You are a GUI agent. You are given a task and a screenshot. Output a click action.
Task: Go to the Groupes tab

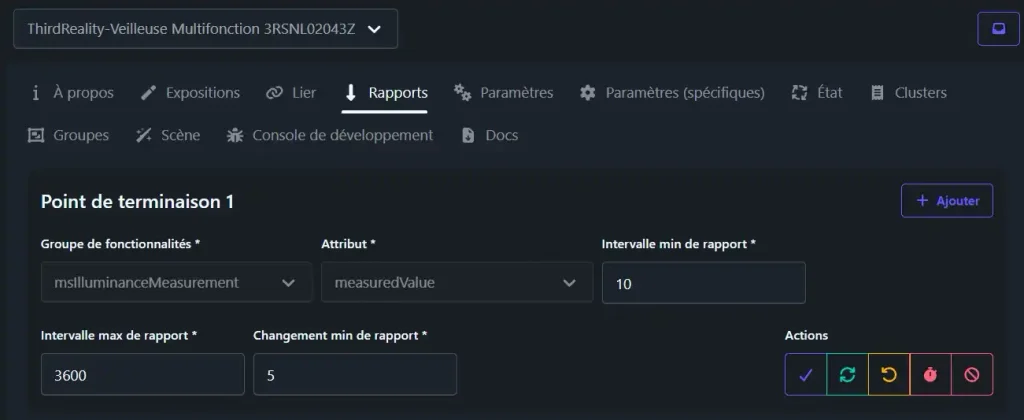click(x=68, y=135)
